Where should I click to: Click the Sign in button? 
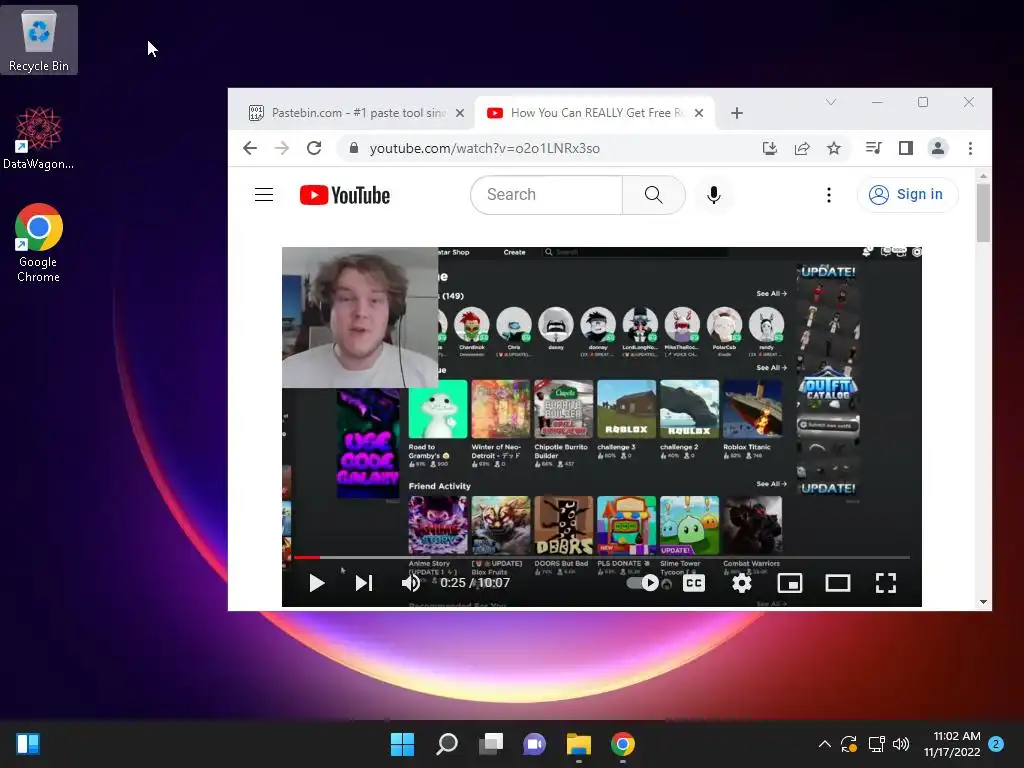click(x=907, y=195)
